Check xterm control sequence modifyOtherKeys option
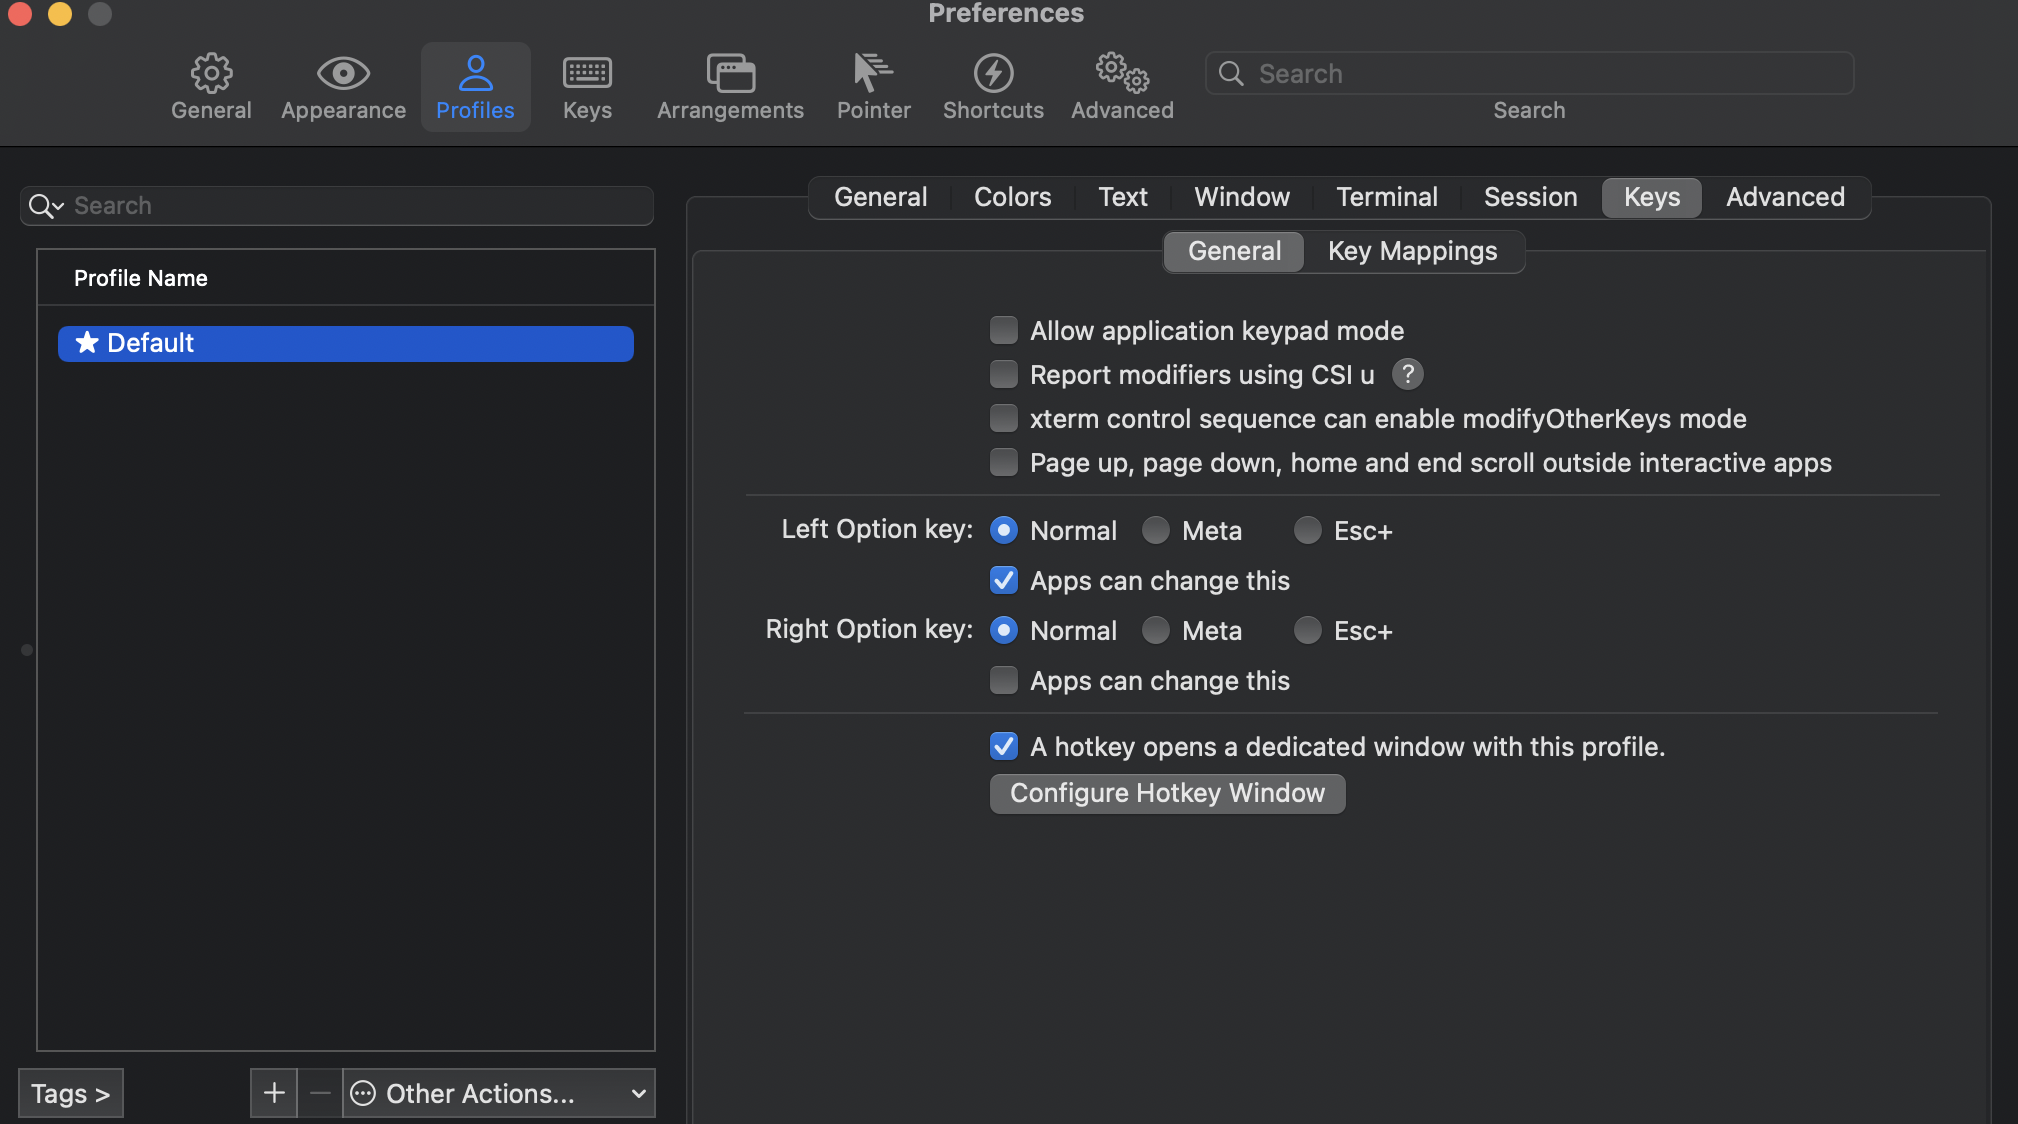Viewport: 2018px width, 1124px height. pos(1003,418)
